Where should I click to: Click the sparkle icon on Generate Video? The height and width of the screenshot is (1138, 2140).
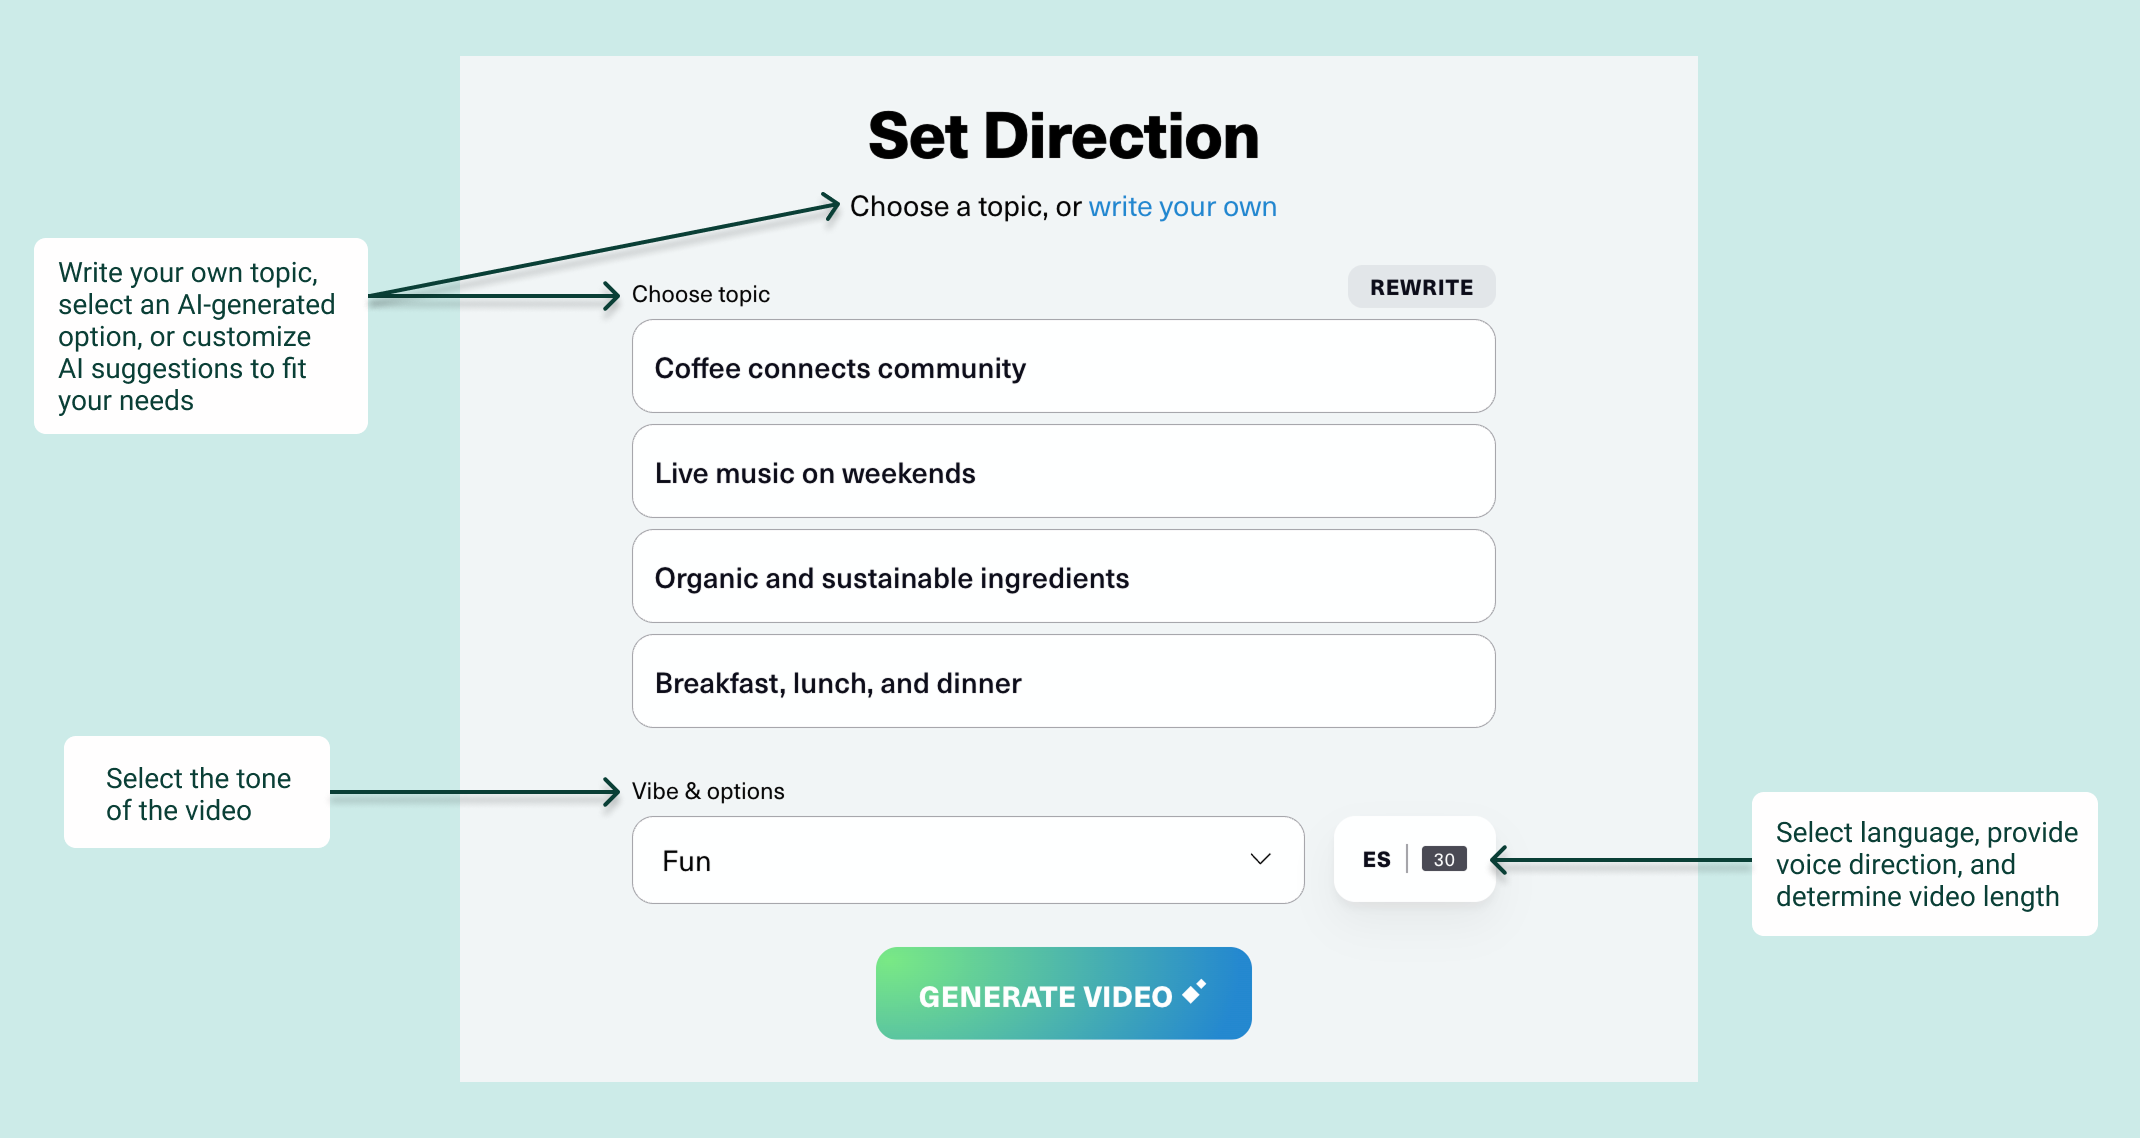click(x=1195, y=991)
